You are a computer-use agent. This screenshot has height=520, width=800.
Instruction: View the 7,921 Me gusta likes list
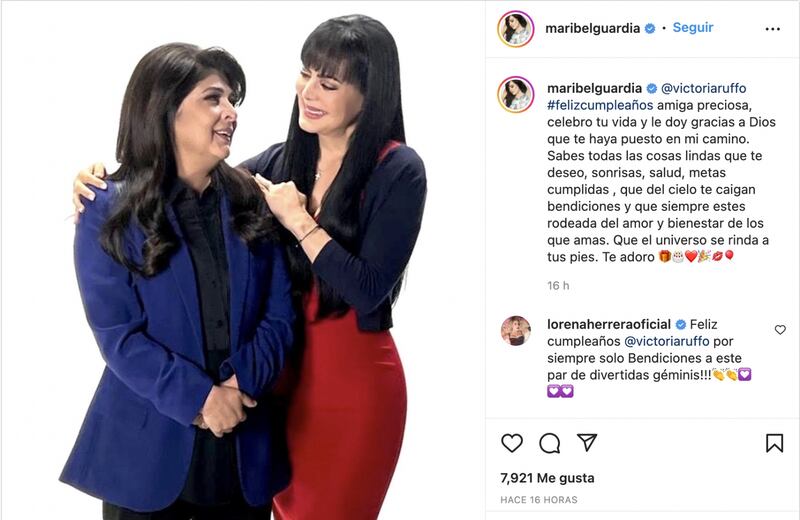[547, 478]
